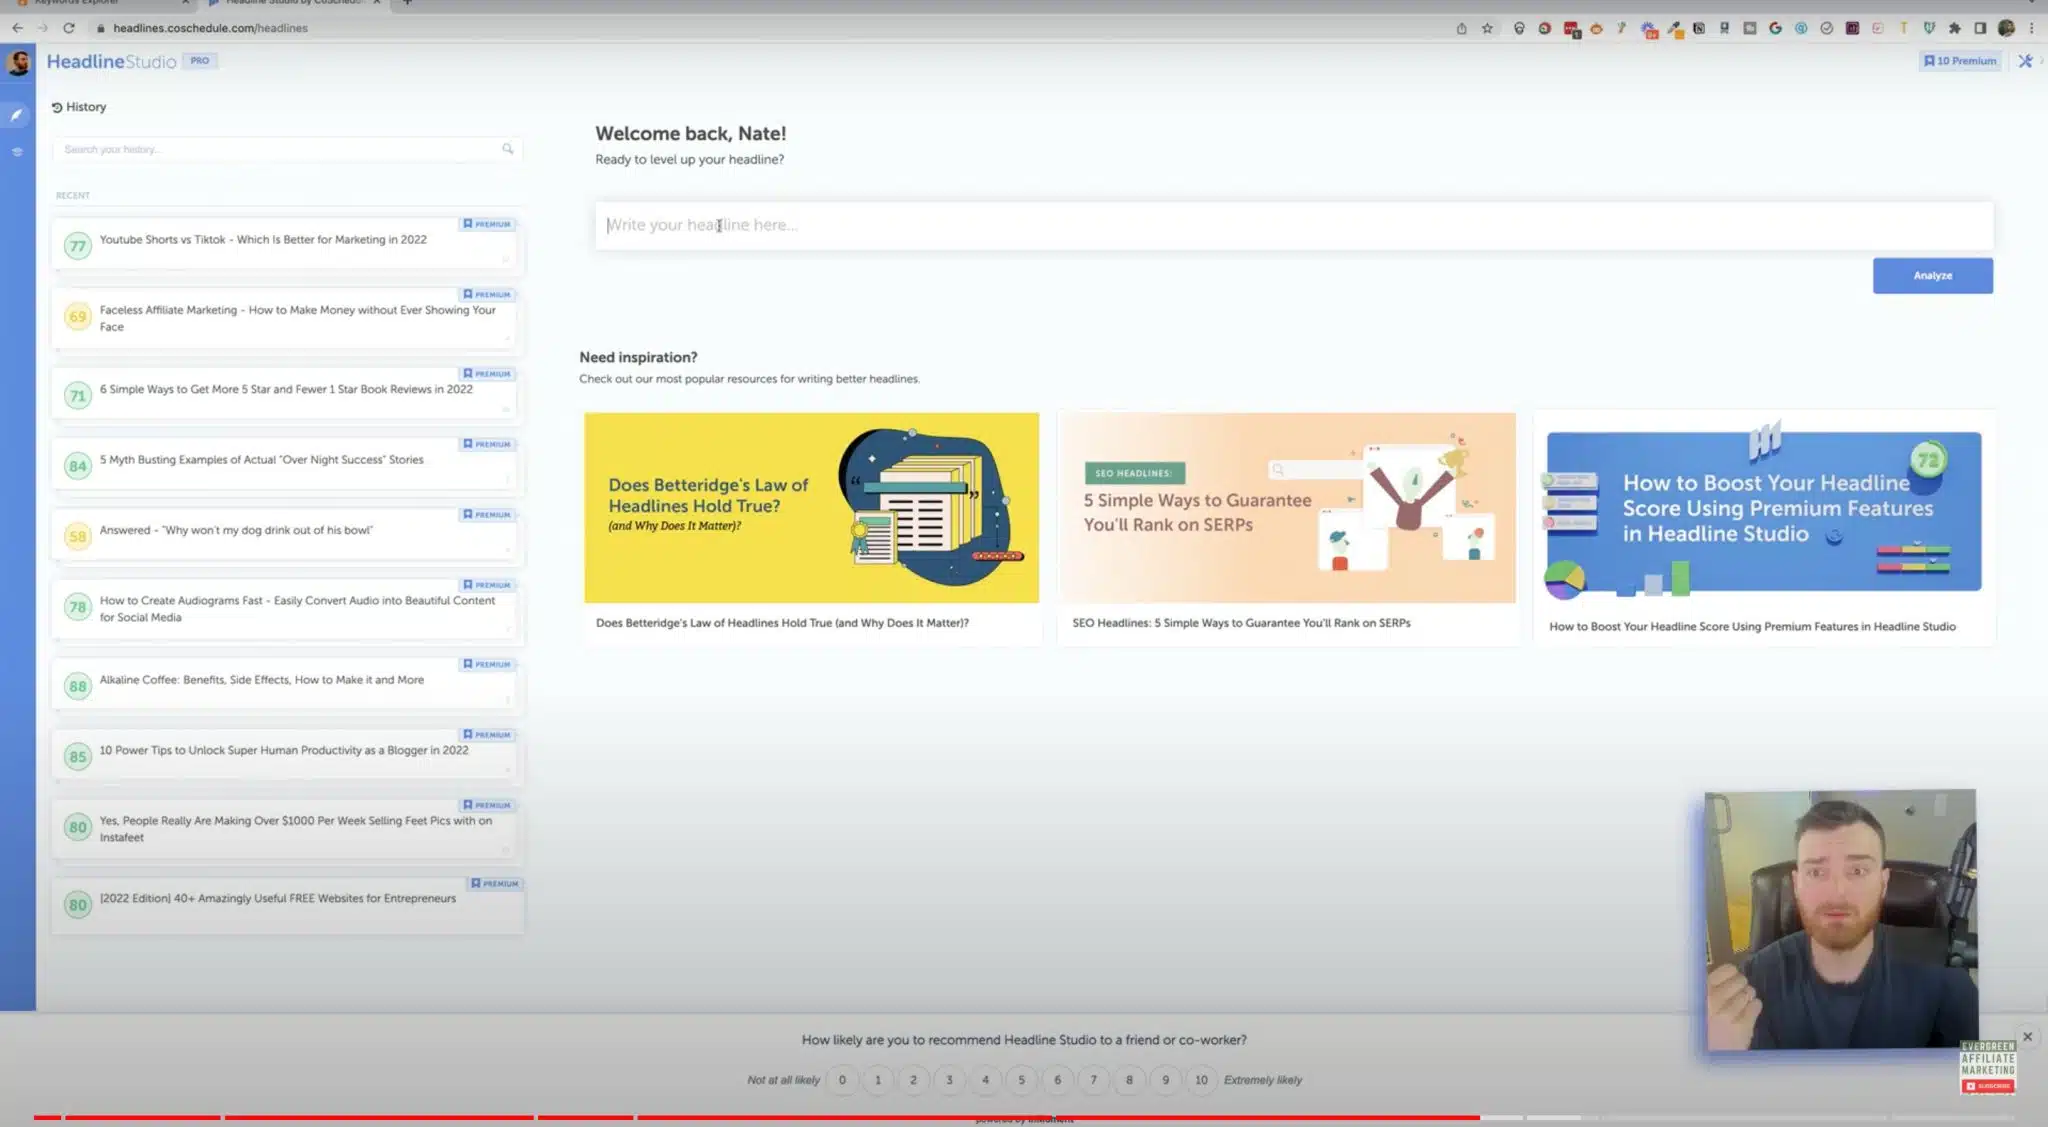
Task: Open 'Alkaline Coffee: Benefits' history item
Action: click(287, 683)
